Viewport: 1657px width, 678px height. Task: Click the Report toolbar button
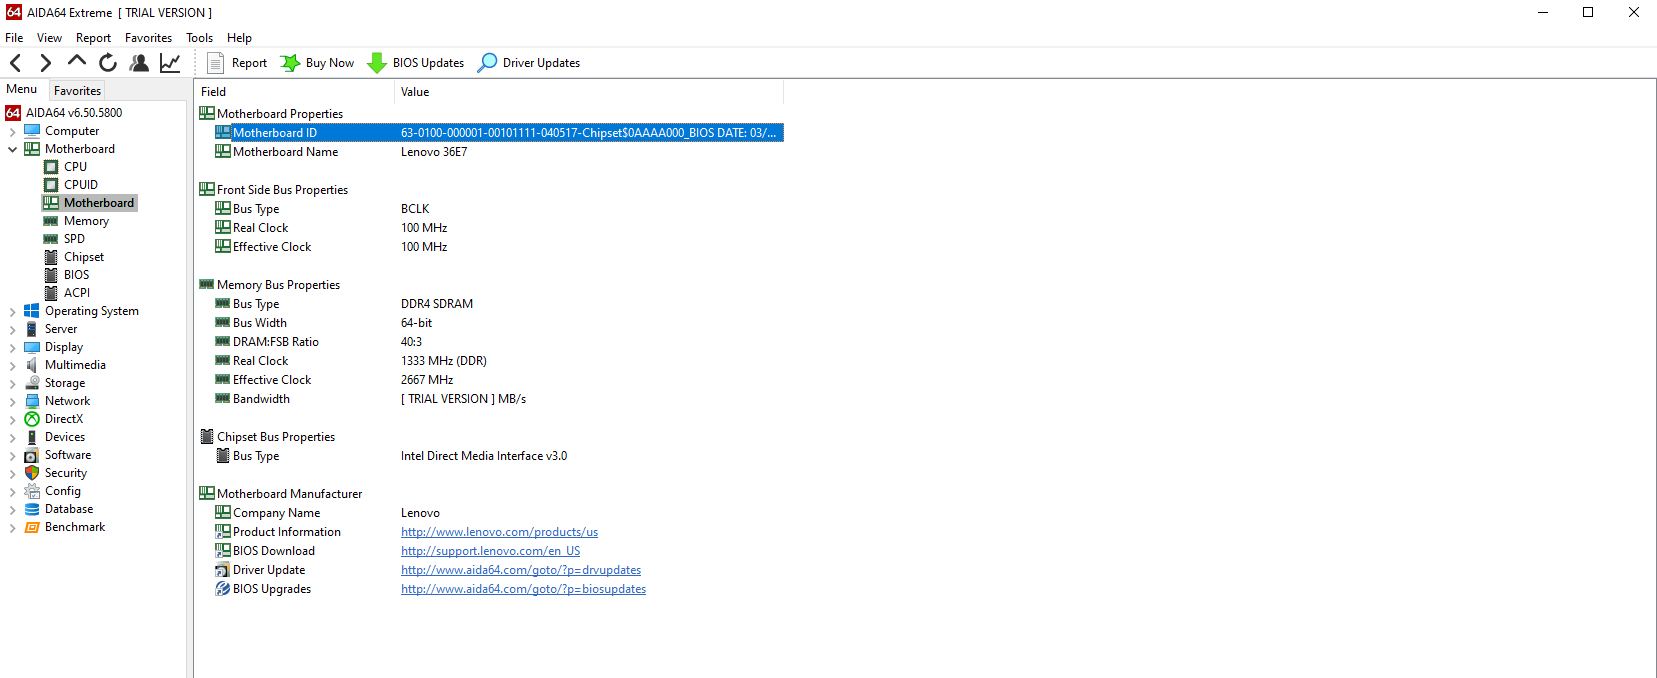pos(237,63)
